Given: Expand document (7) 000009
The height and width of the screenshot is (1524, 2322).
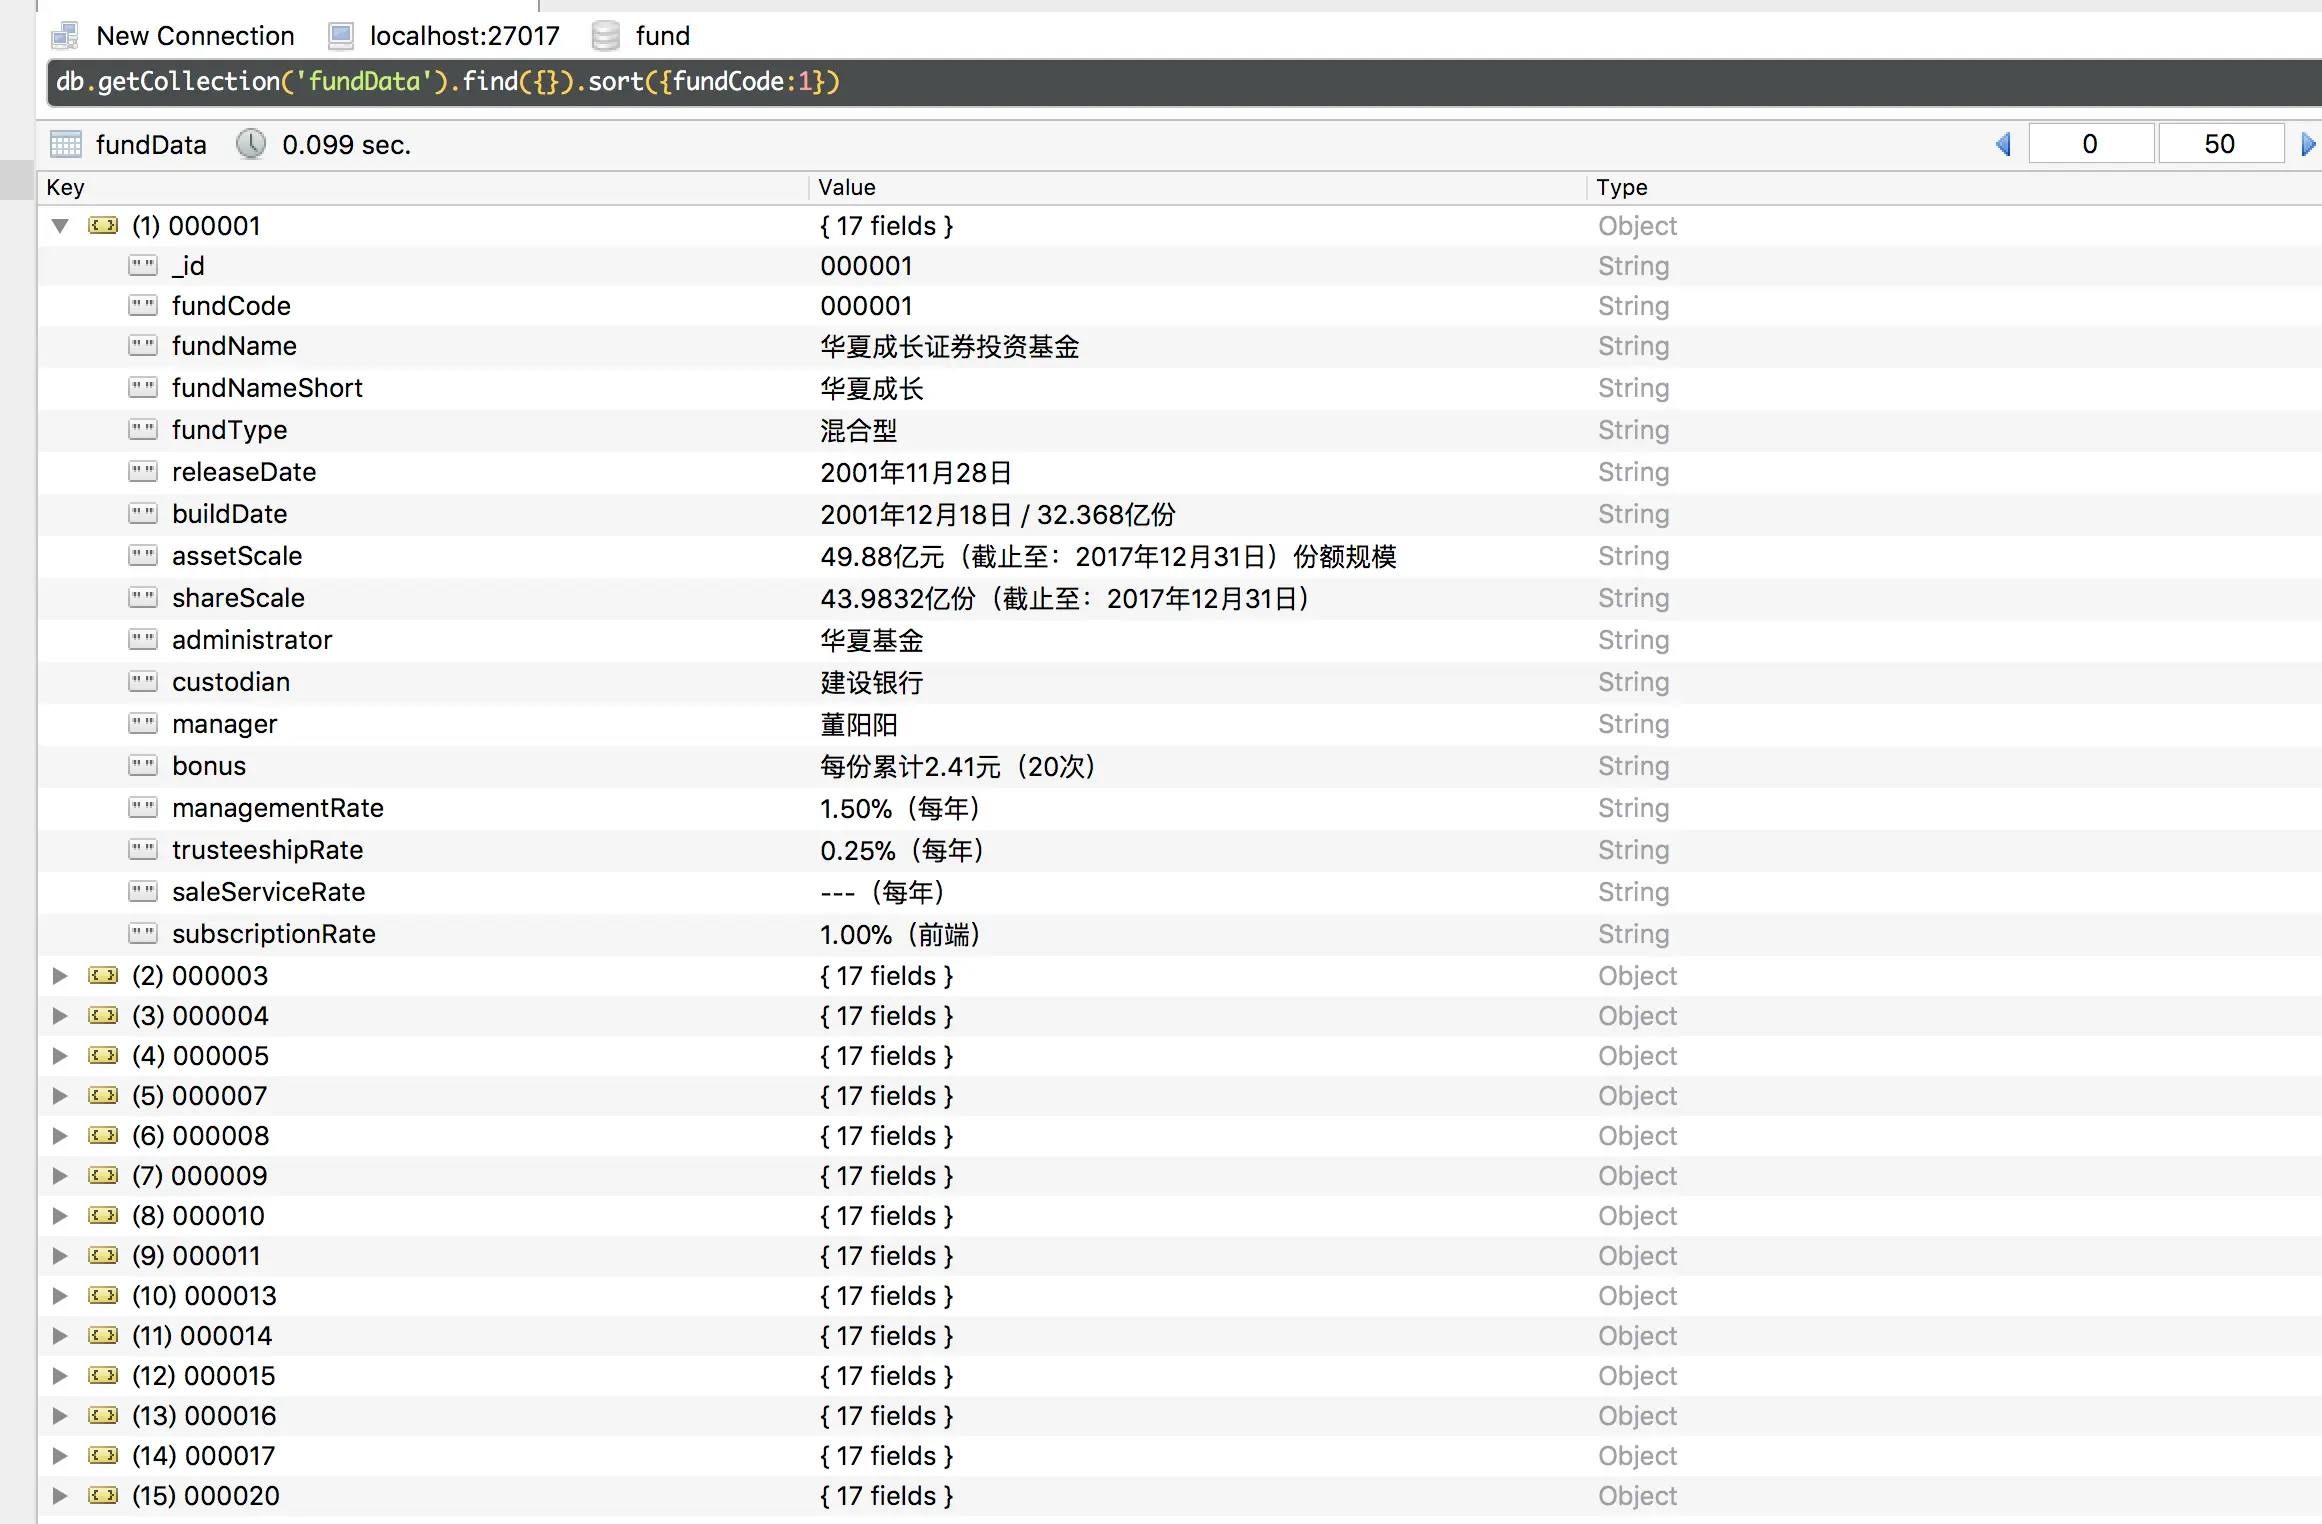Looking at the screenshot, I should coord(60,1175).
